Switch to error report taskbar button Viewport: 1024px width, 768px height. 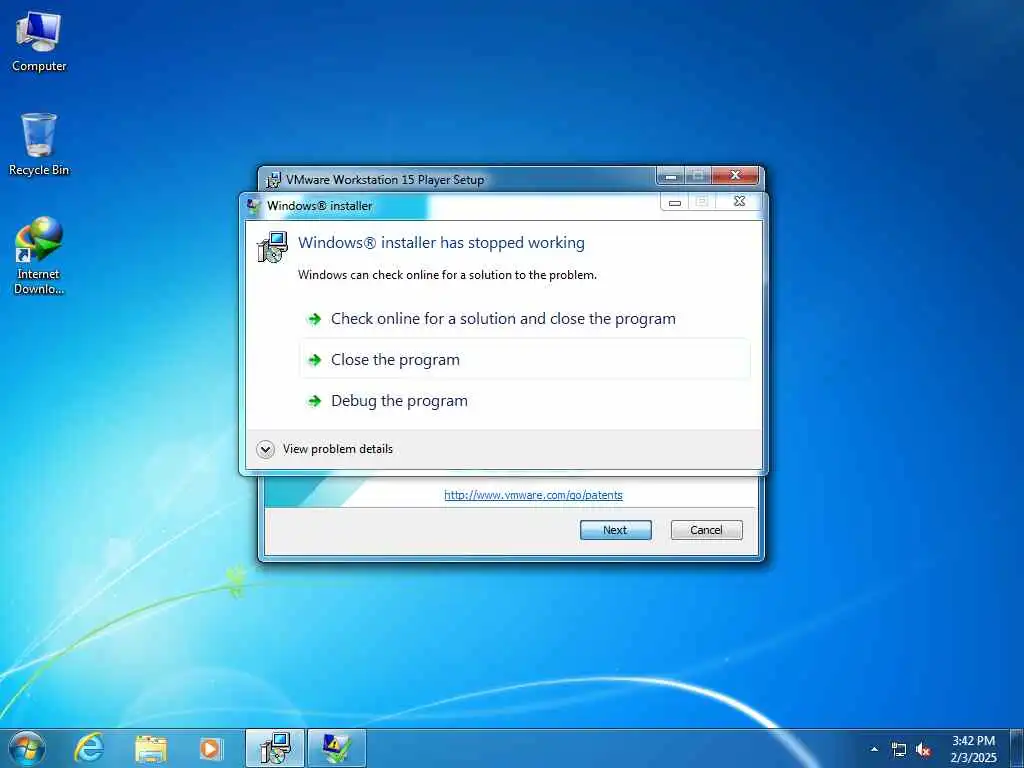pyautogui.click(x=336, y=748)
